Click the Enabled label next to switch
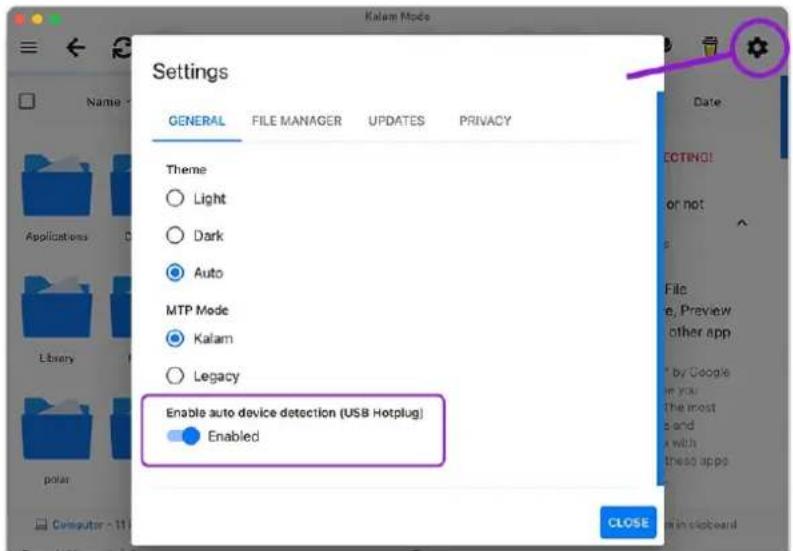Viewport: 793px width, 551px height. click(x=234, y=436)
